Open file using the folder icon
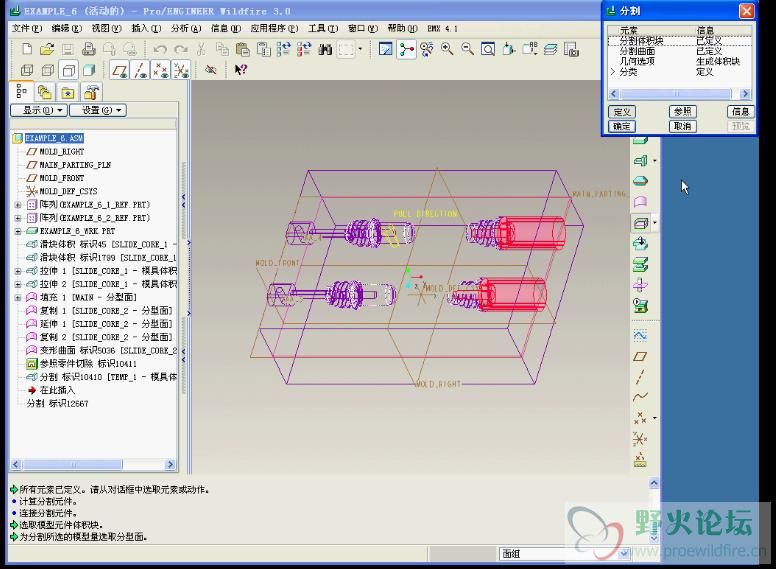Screen dimensions: 776x569 47,49
